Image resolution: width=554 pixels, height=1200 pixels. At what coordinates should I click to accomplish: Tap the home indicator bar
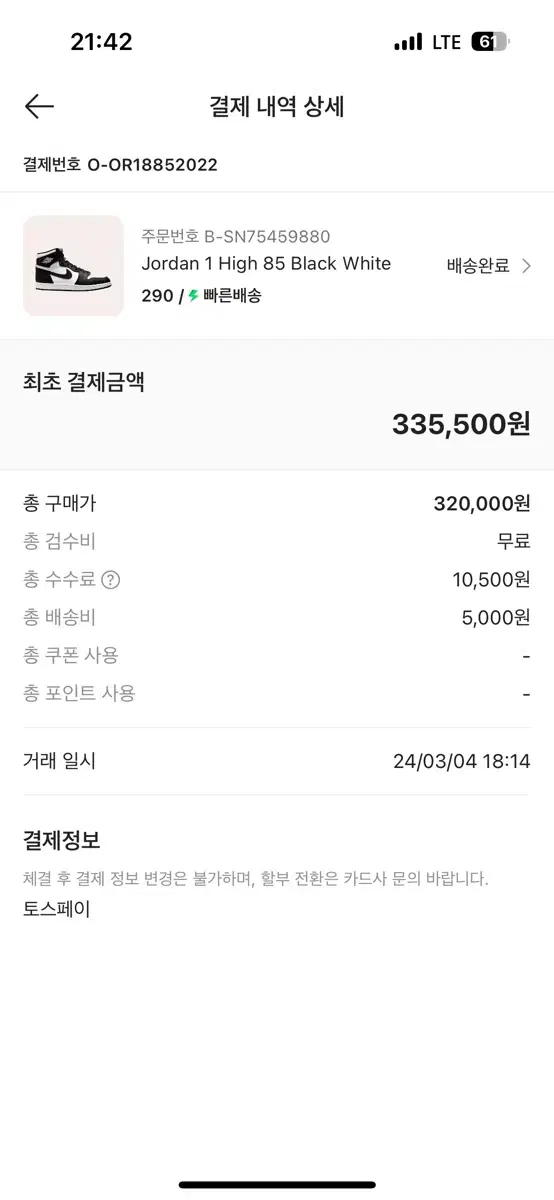click(x=277, y=1185)
